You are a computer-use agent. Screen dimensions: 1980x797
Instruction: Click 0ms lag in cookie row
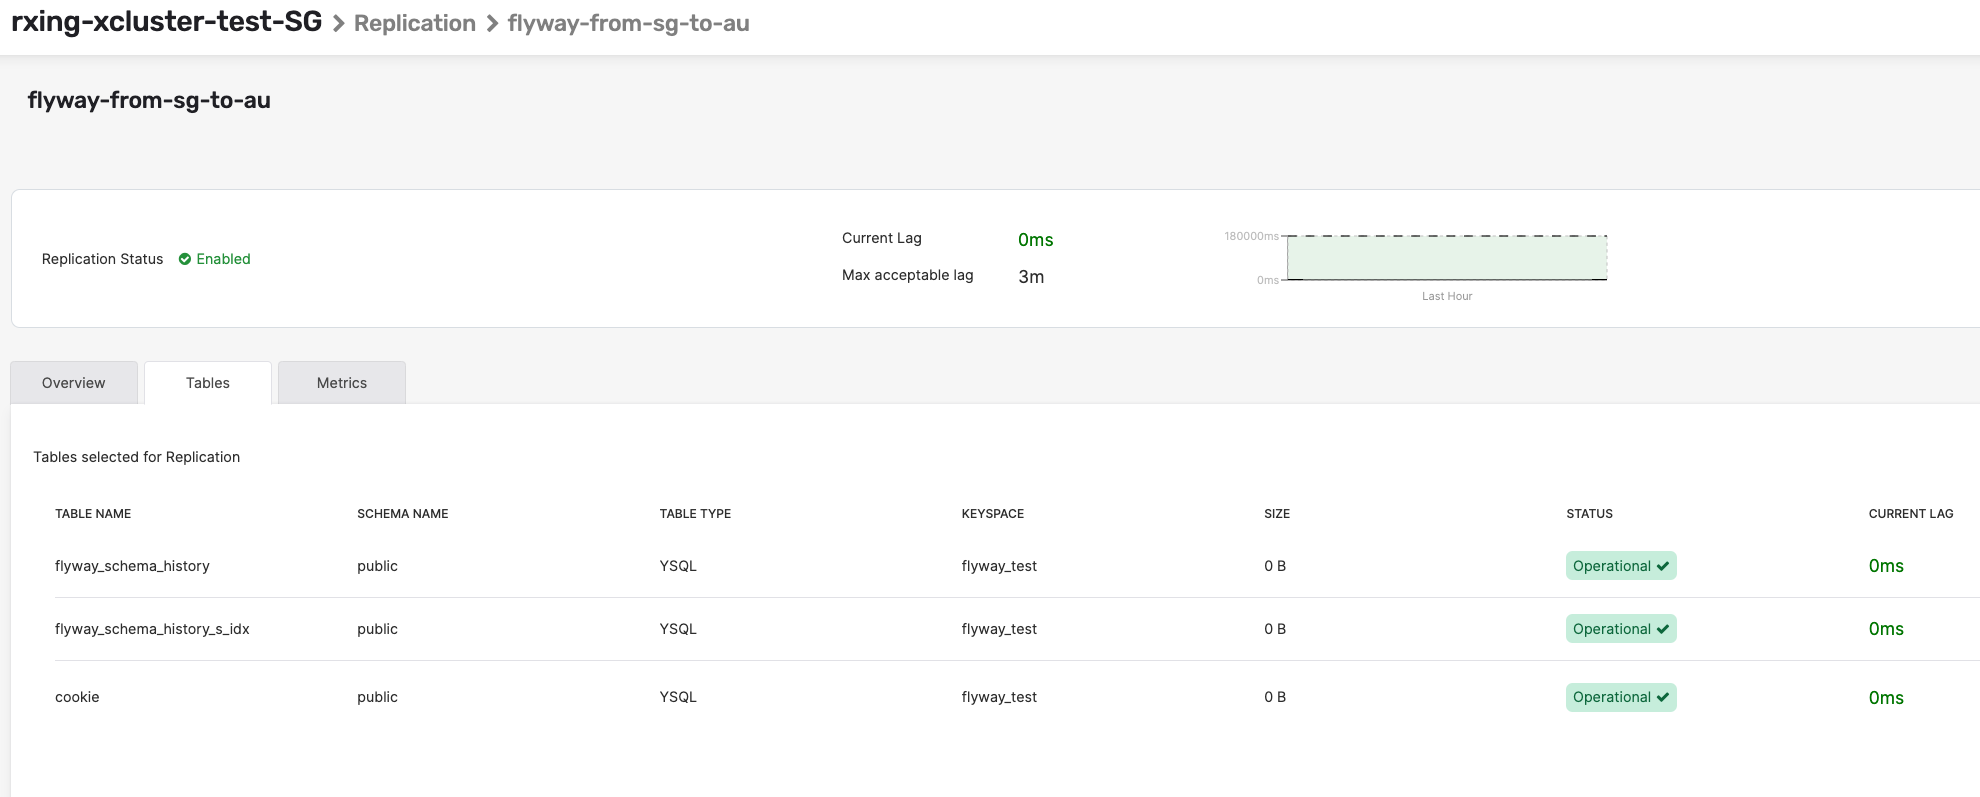tap(1886, 698)
